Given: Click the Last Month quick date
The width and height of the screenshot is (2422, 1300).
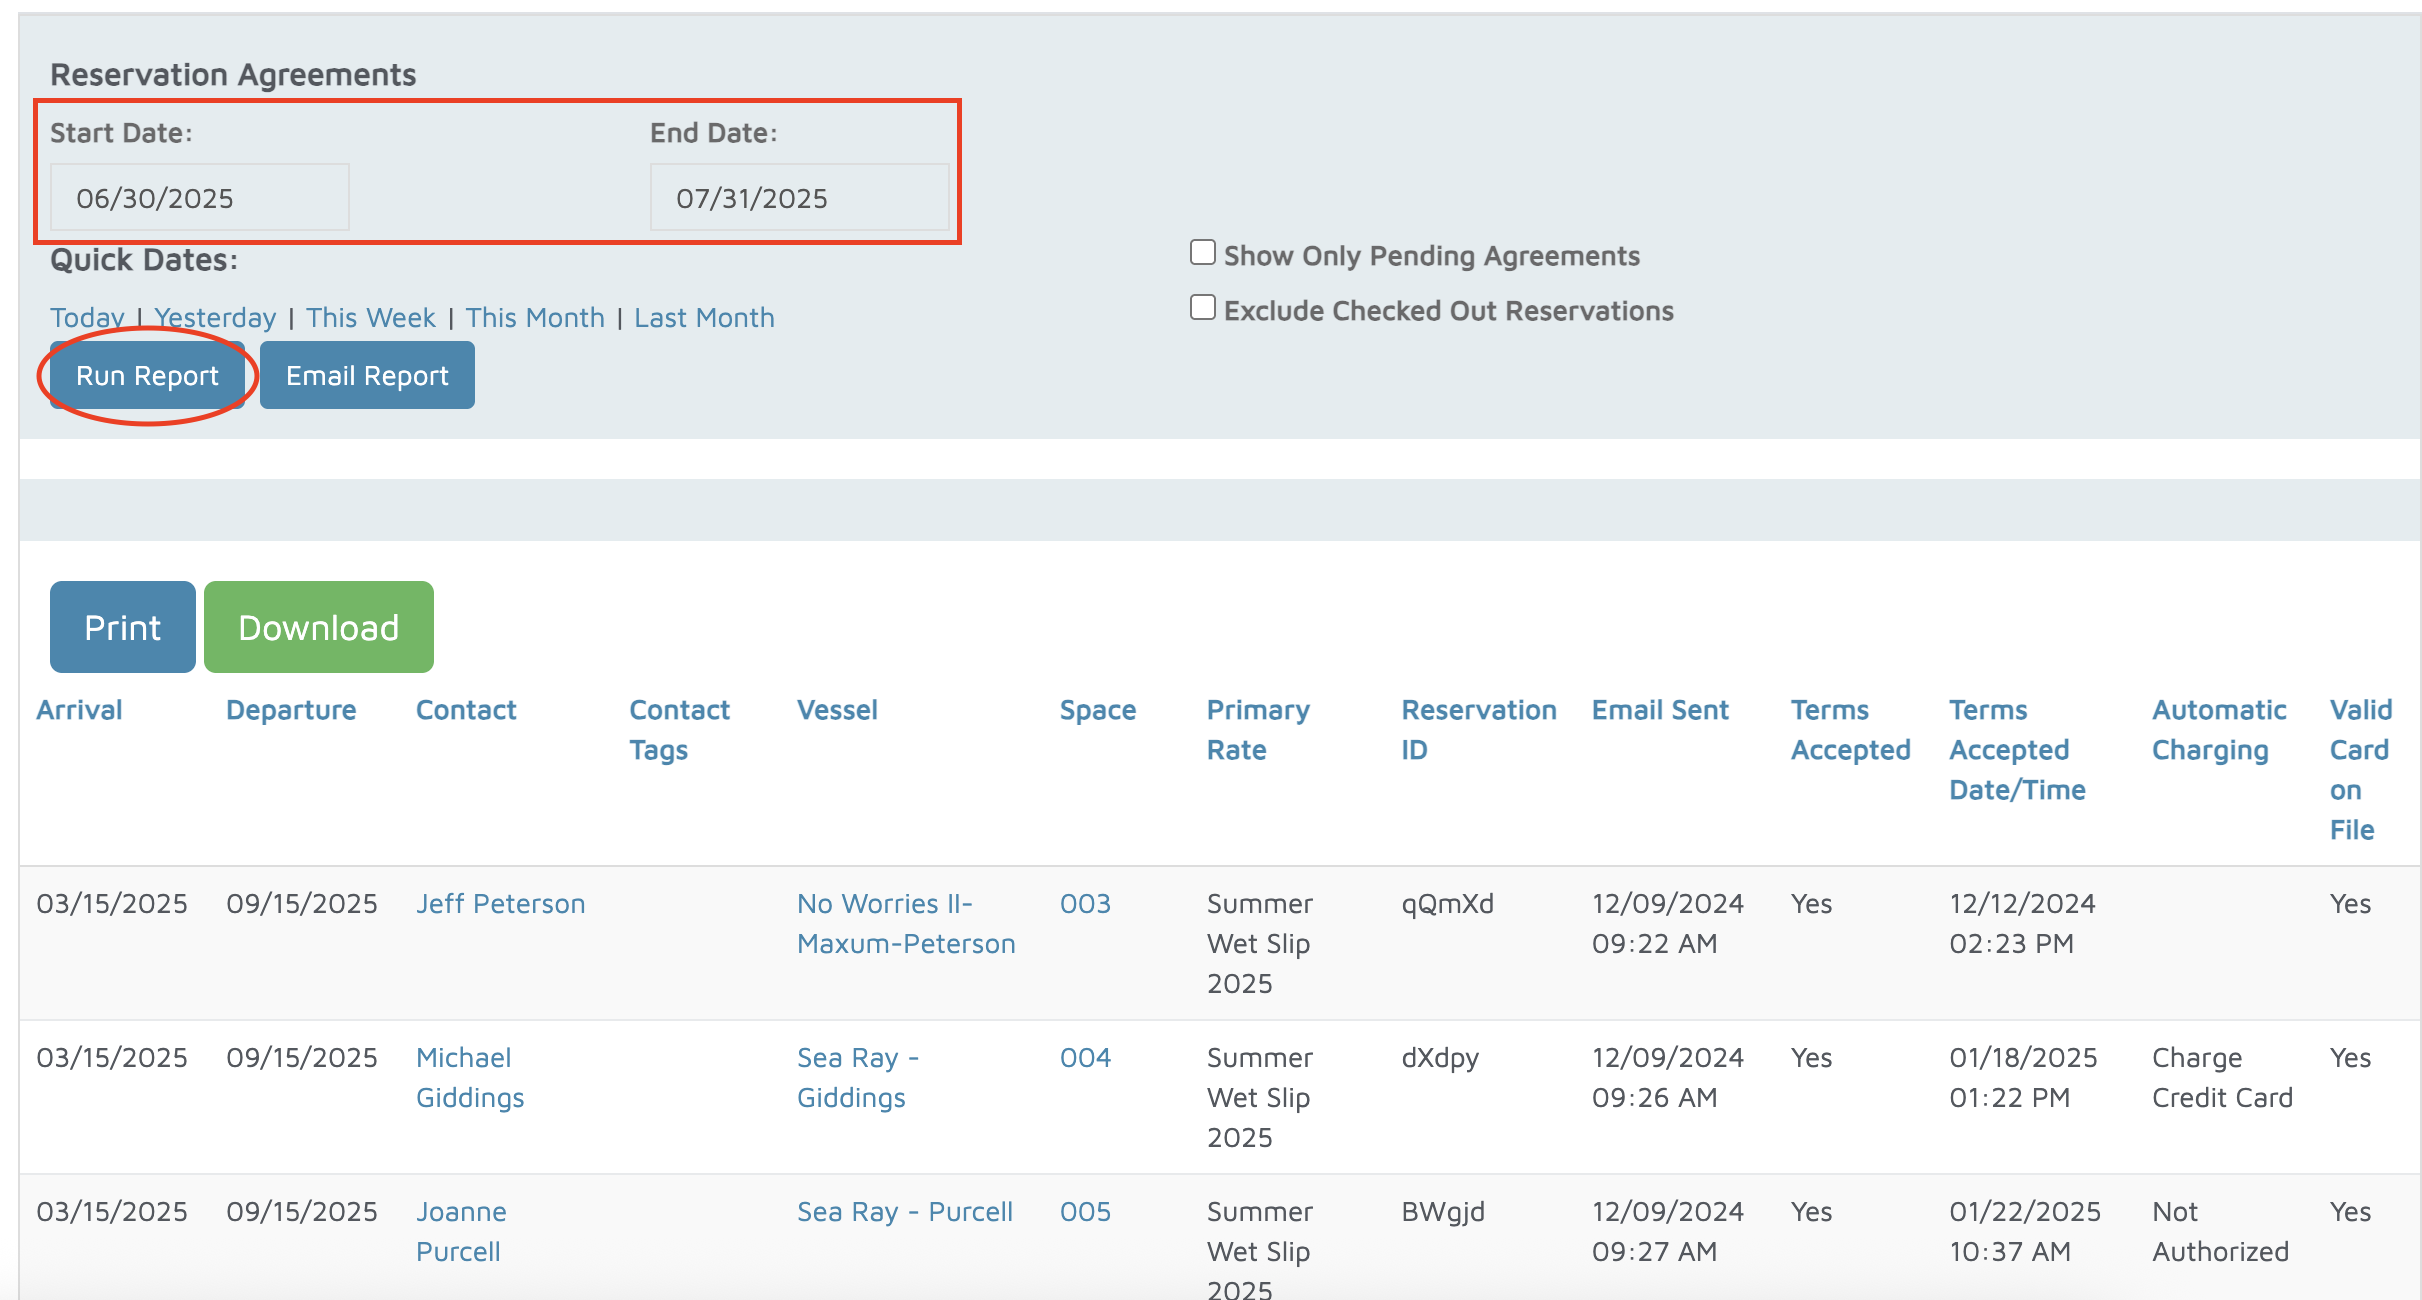Looking at the screenshot, I should point(704,318).
